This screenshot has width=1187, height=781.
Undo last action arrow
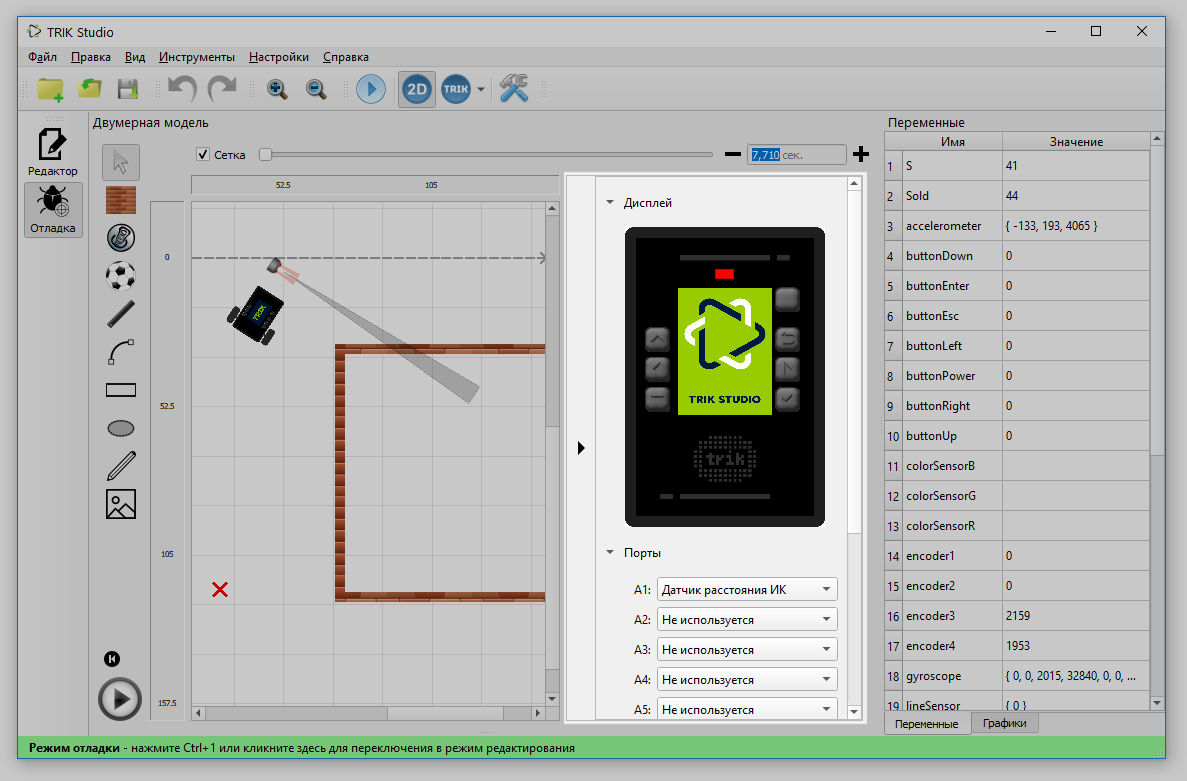(x=182, y=89)
